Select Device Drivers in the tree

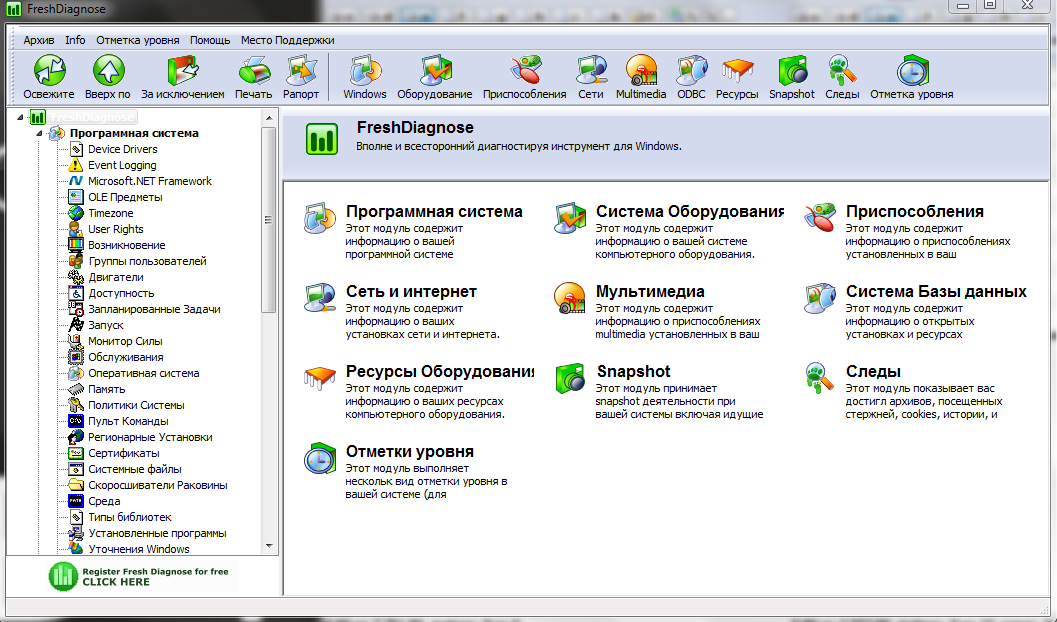122,149
